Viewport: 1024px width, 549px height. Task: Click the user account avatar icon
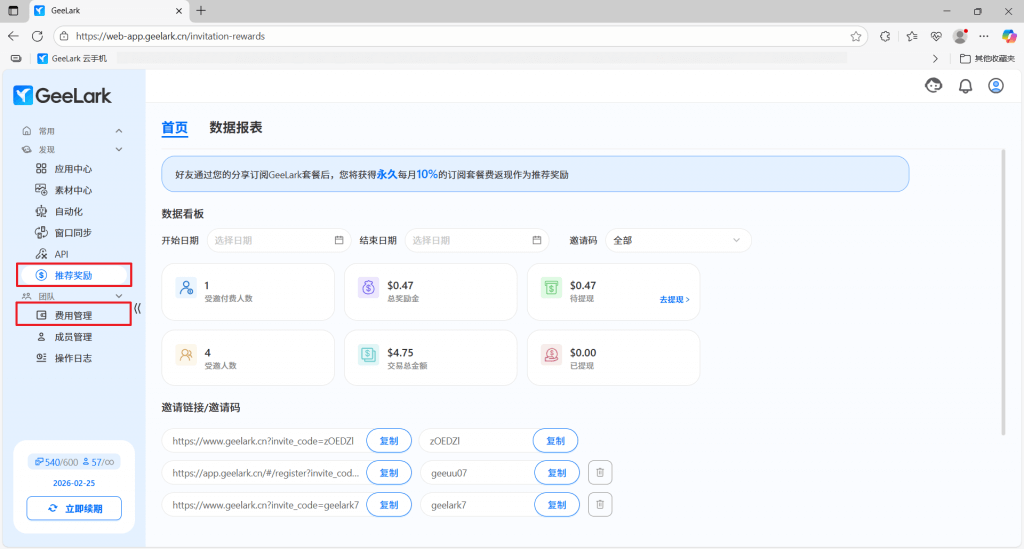coord(996,86)
